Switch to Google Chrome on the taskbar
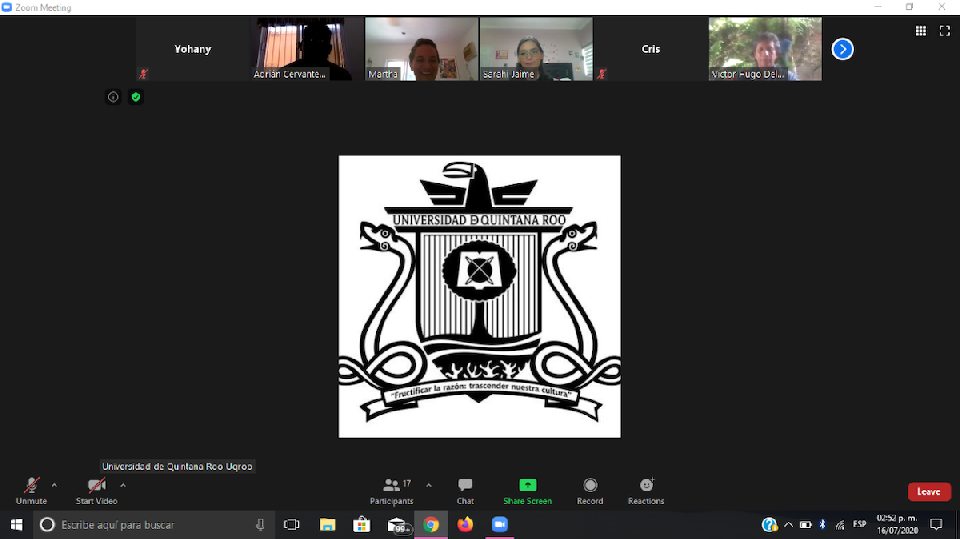Viewport: 960px width, 539px height. coord(431,525)
